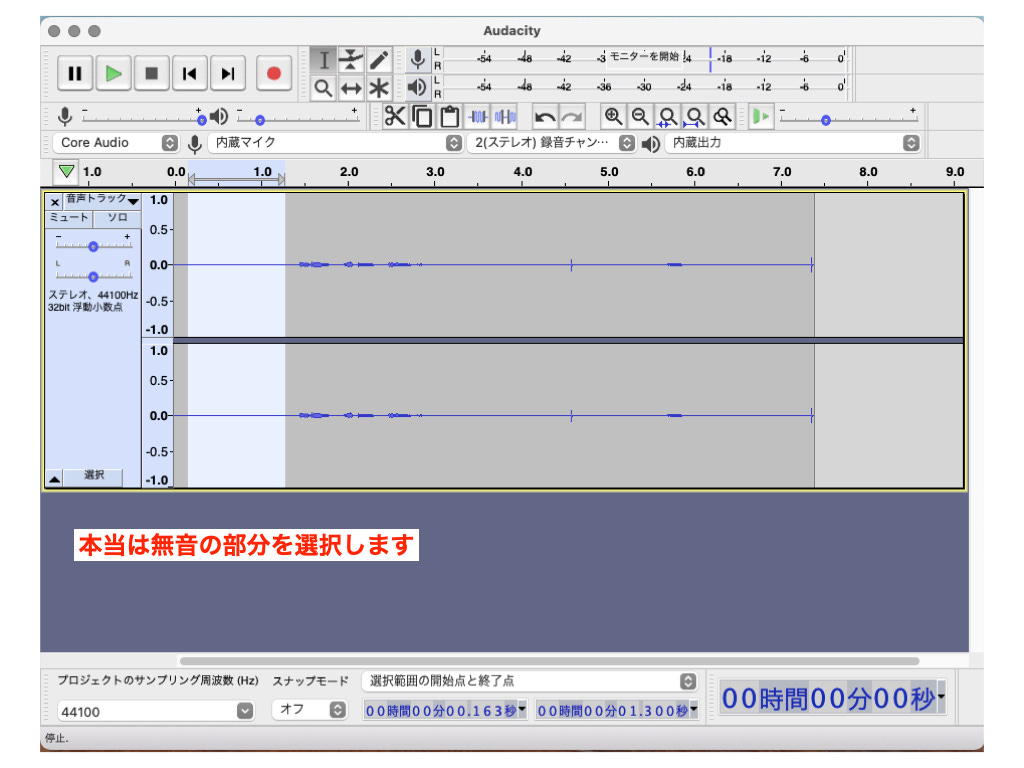Click the timeline ruler at 4.0
The height and width of the screenshot is (768, 1024).
[522, 172]
